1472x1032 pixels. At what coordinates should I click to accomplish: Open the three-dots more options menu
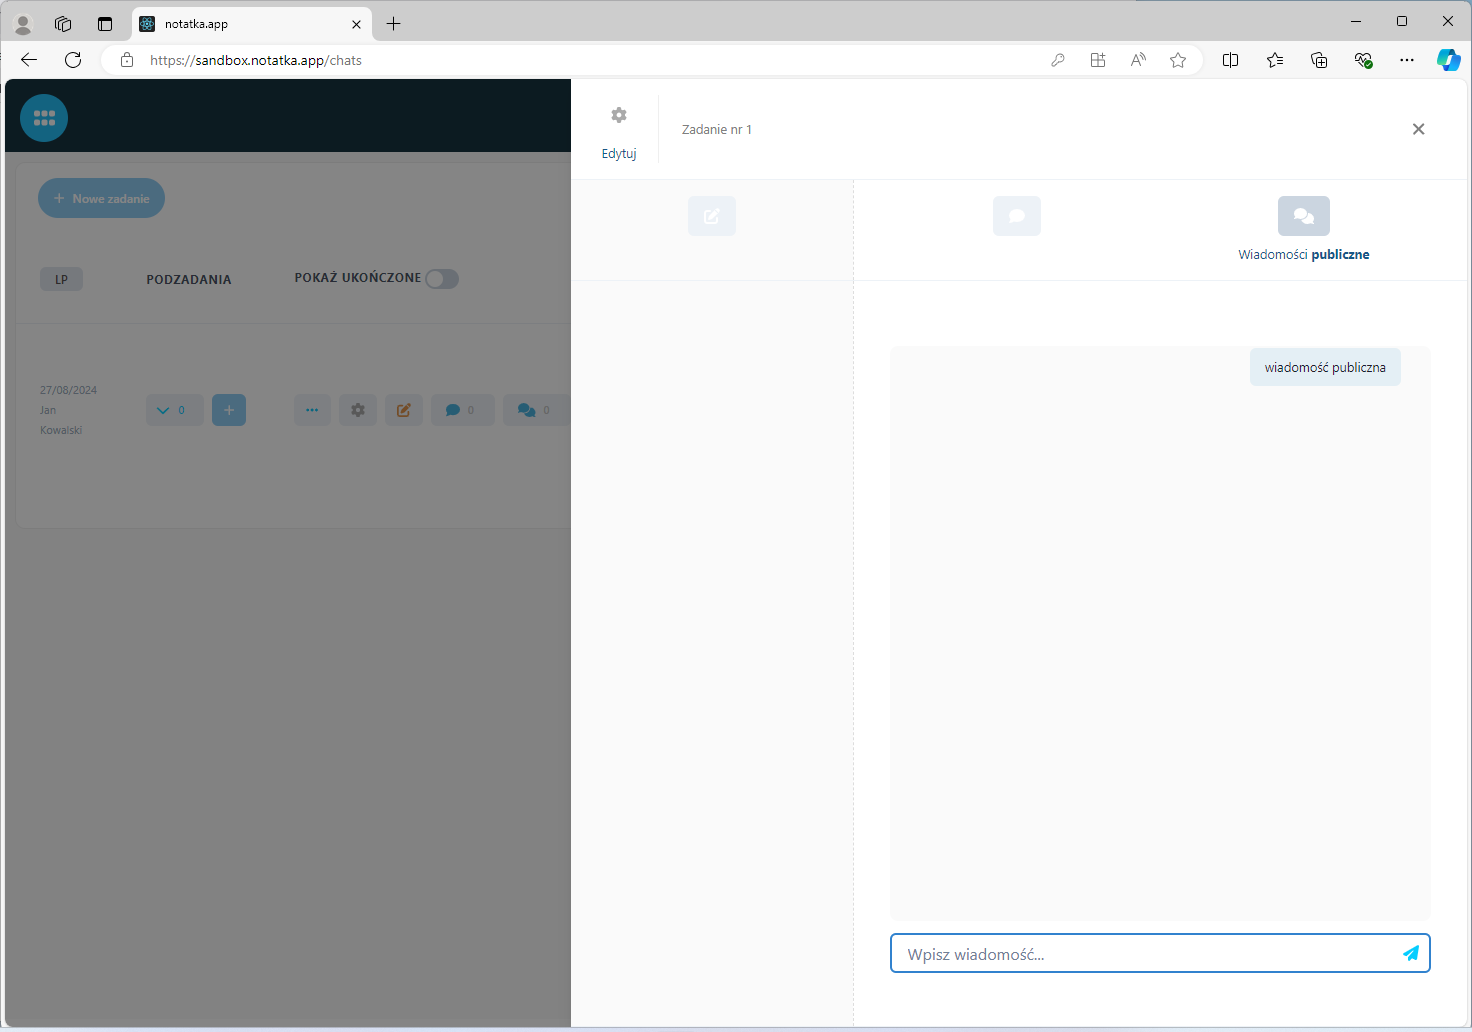click(x=312, y=410)
